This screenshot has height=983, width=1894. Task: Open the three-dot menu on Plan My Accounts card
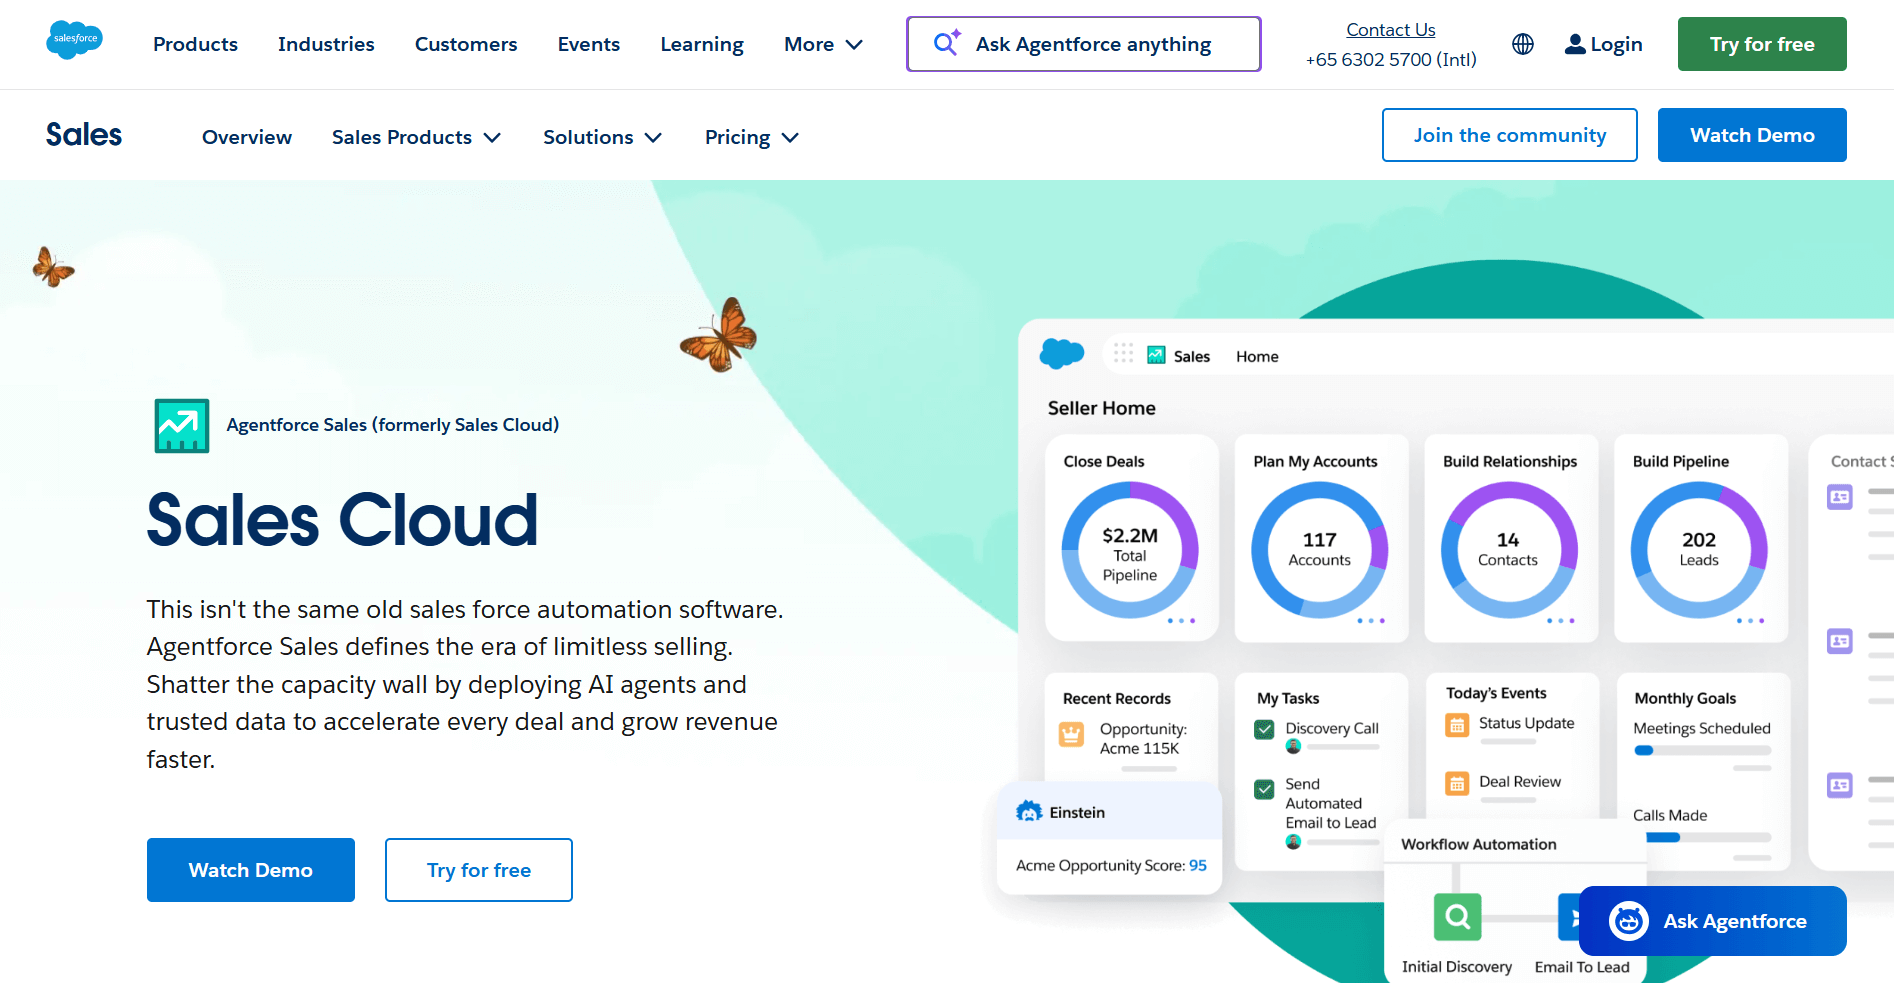point(1371,621)
